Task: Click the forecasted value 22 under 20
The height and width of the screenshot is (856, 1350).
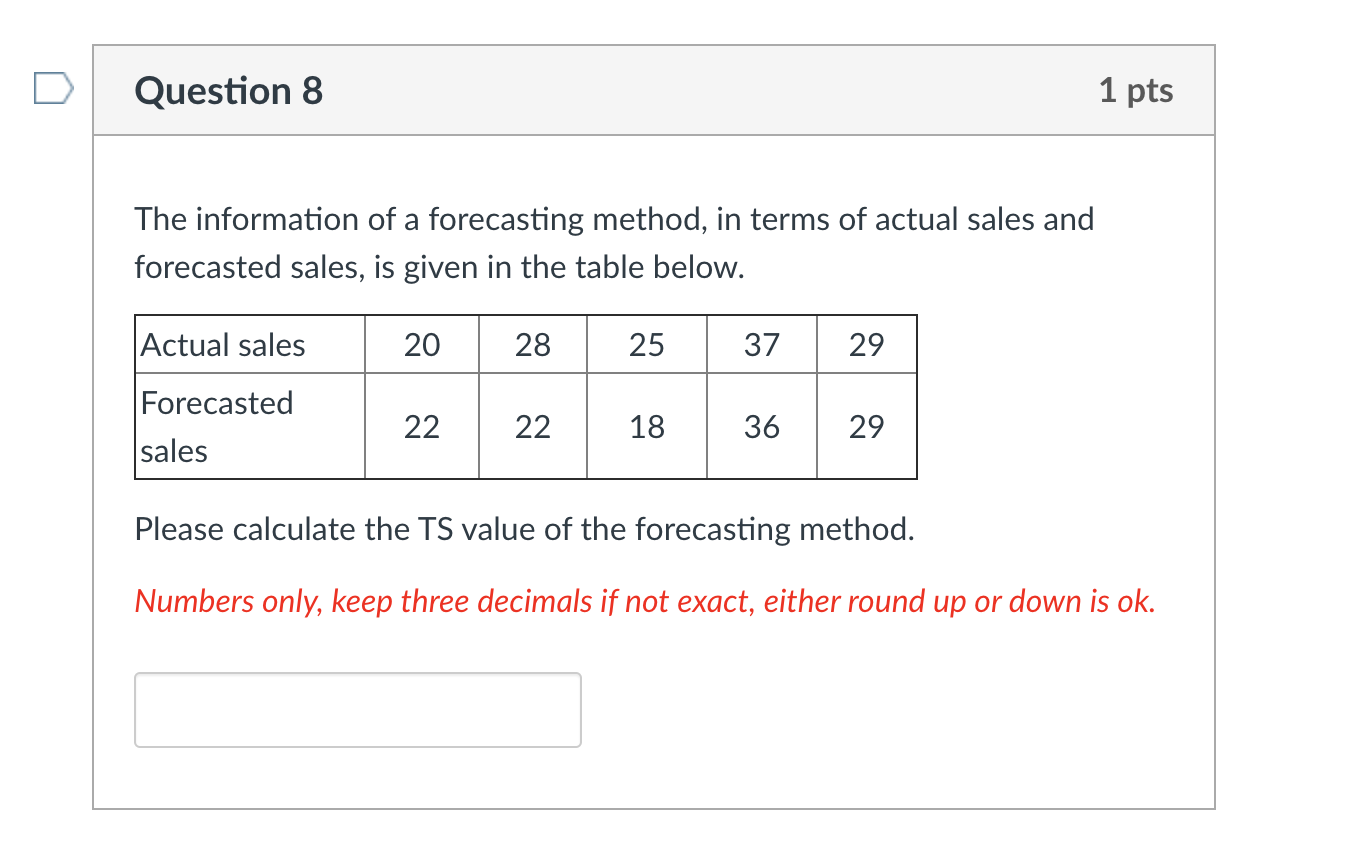Action: [x=422, y=426]
